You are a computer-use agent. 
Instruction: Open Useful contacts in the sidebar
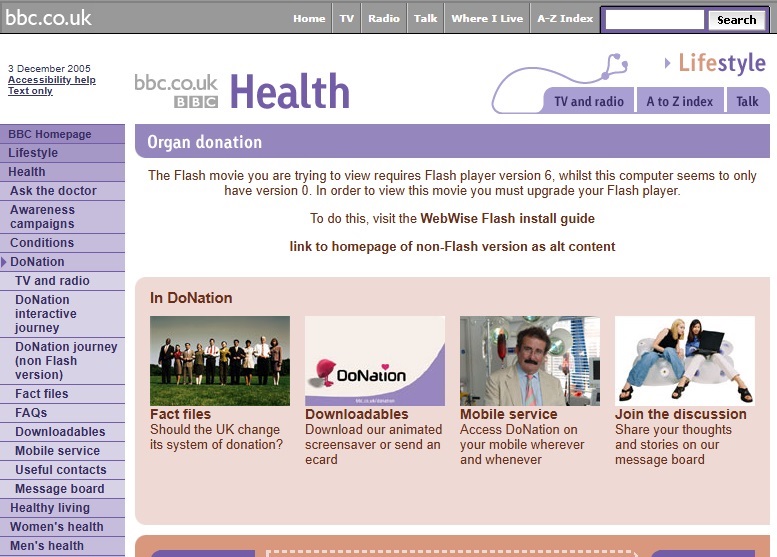click(62, 470)
